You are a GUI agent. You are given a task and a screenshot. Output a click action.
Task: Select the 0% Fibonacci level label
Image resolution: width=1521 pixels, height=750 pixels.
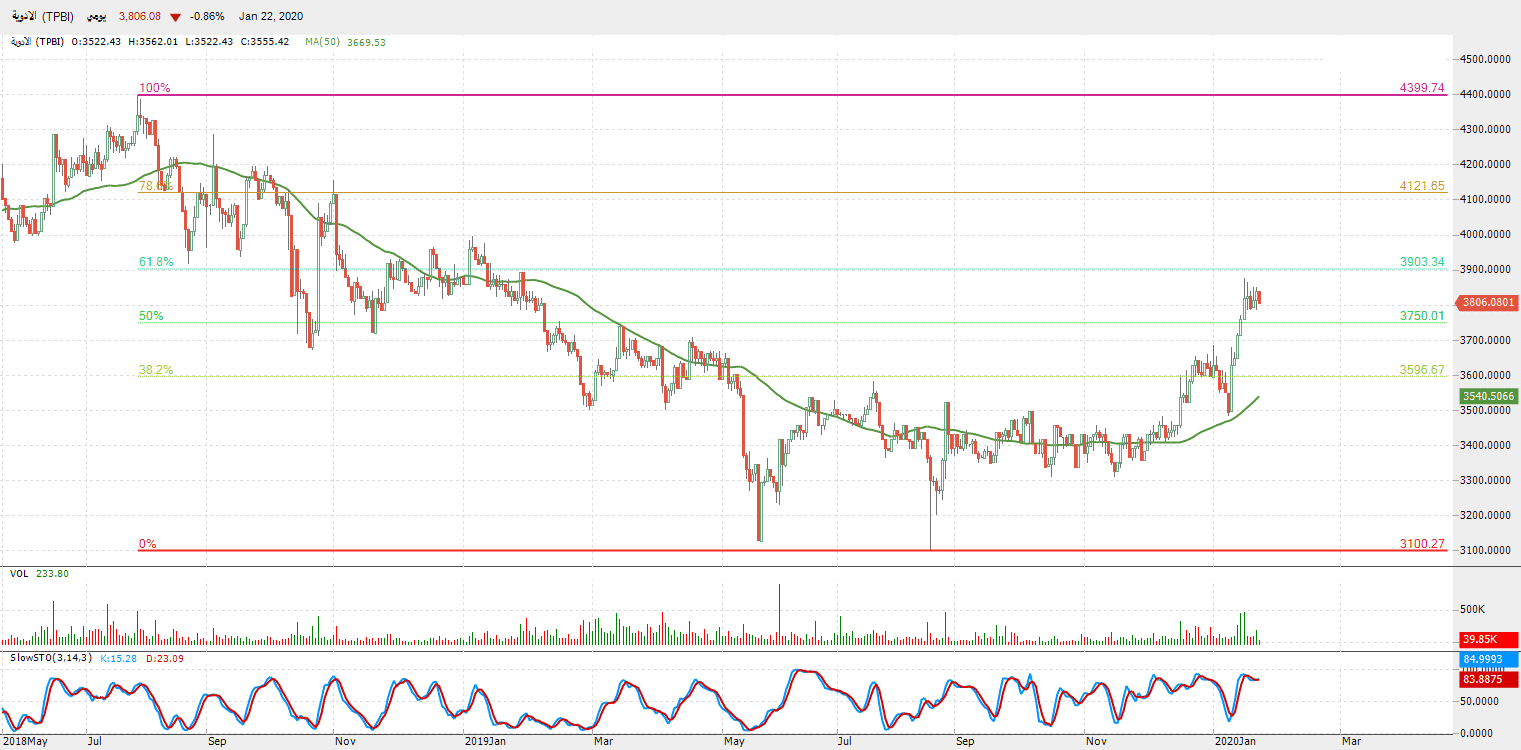147,544
